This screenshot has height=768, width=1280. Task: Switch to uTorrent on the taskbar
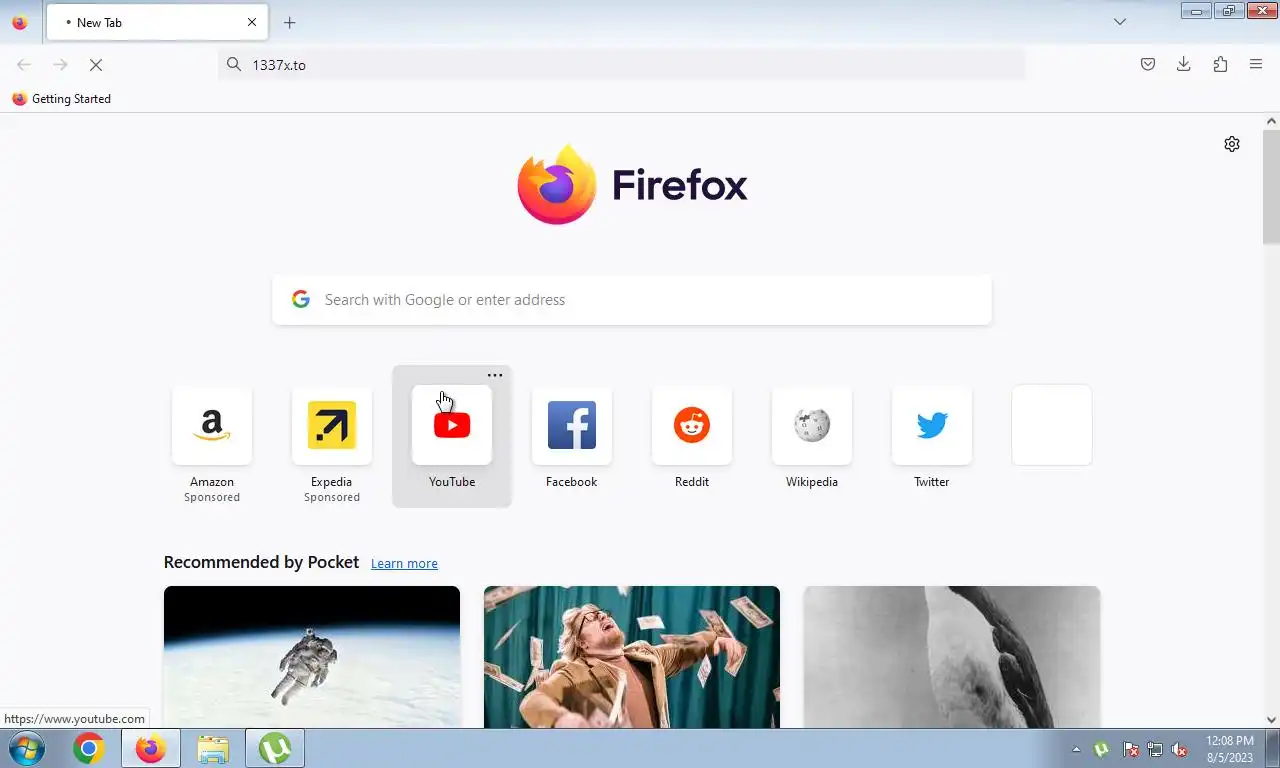275,748
